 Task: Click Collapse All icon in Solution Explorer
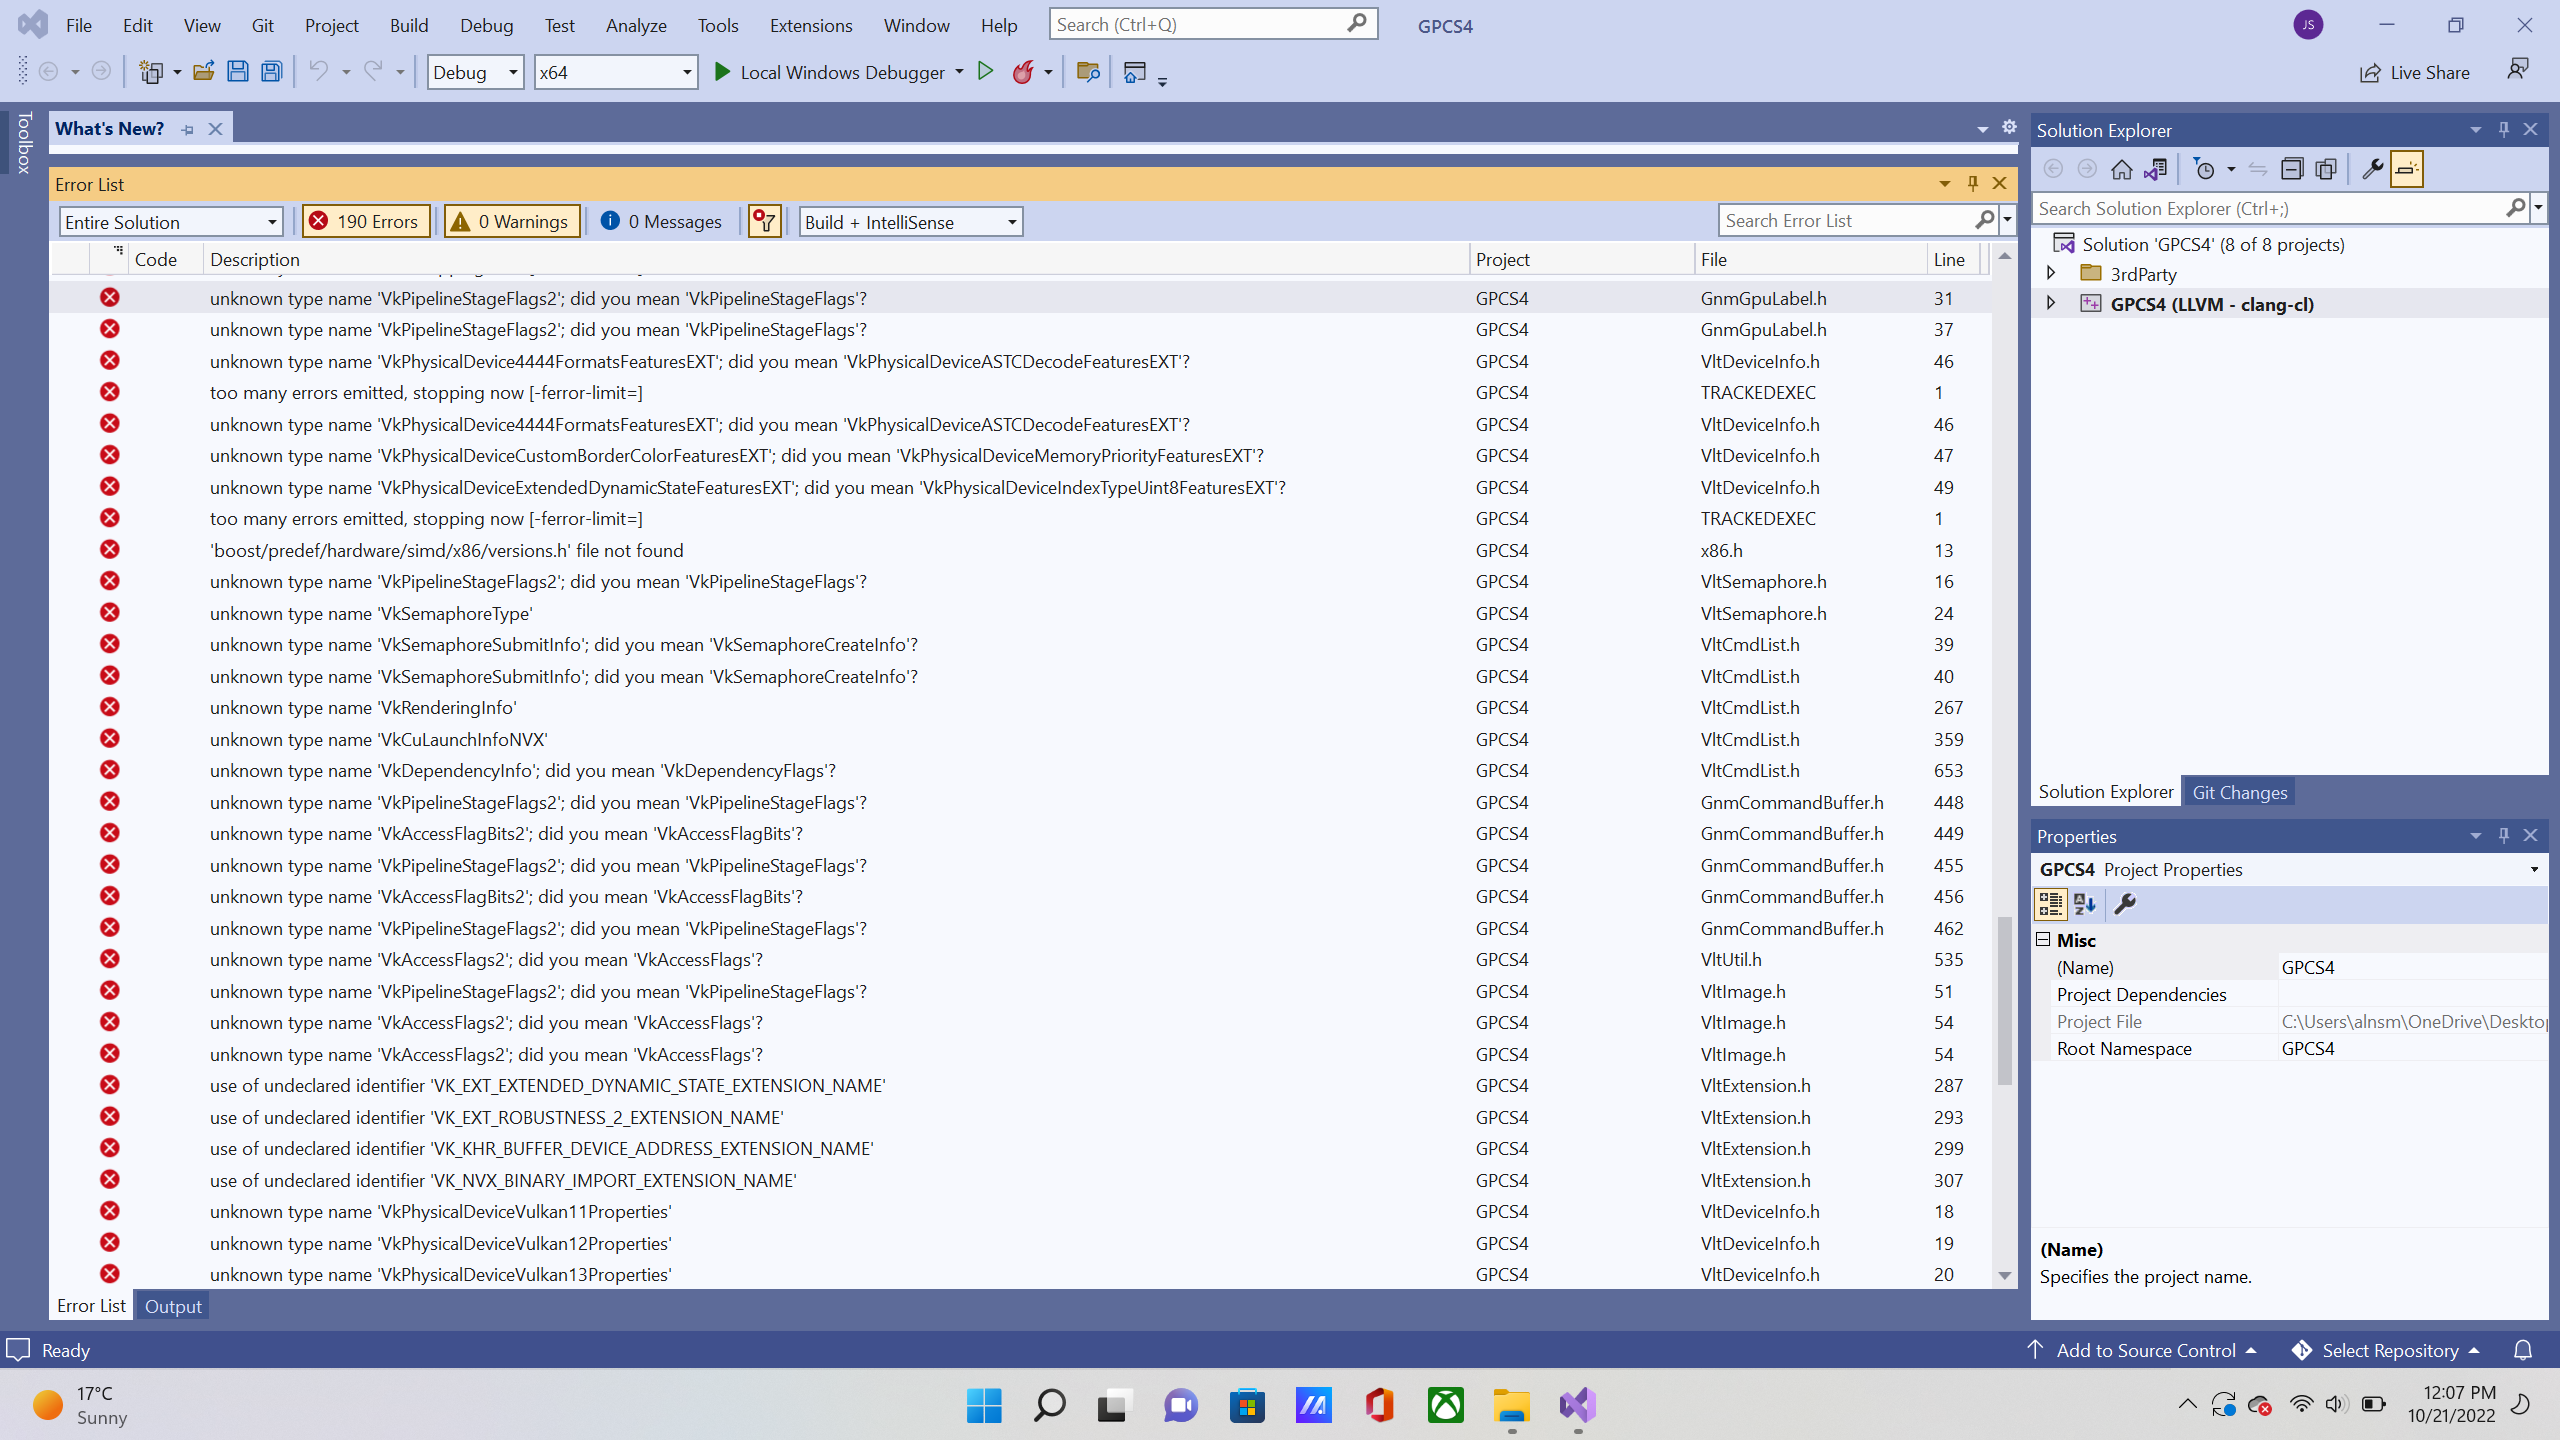pyautogui.click(x=2291, y=169)
